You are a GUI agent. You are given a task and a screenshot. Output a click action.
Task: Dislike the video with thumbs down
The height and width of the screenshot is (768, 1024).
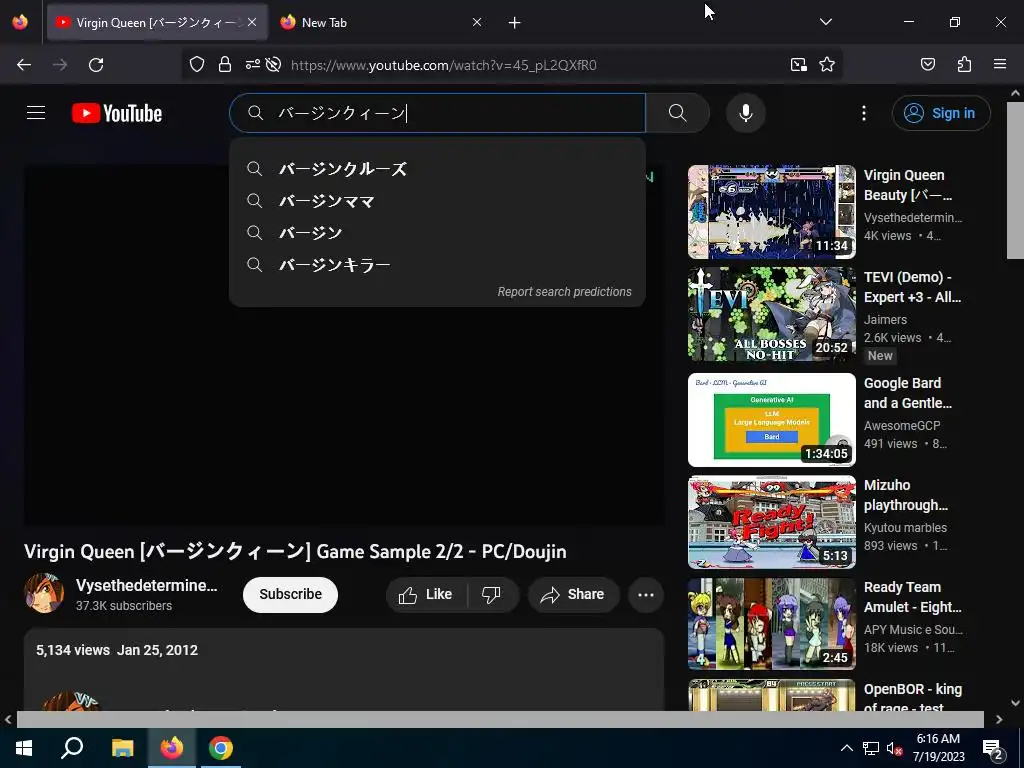491,594
